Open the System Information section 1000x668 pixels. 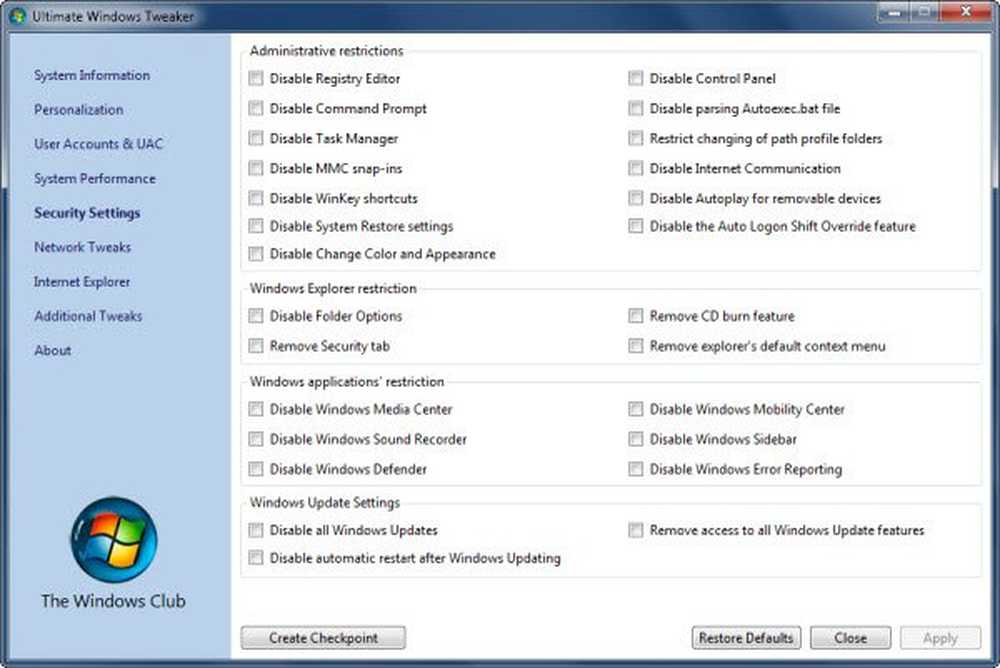click(x=92, y=75)
